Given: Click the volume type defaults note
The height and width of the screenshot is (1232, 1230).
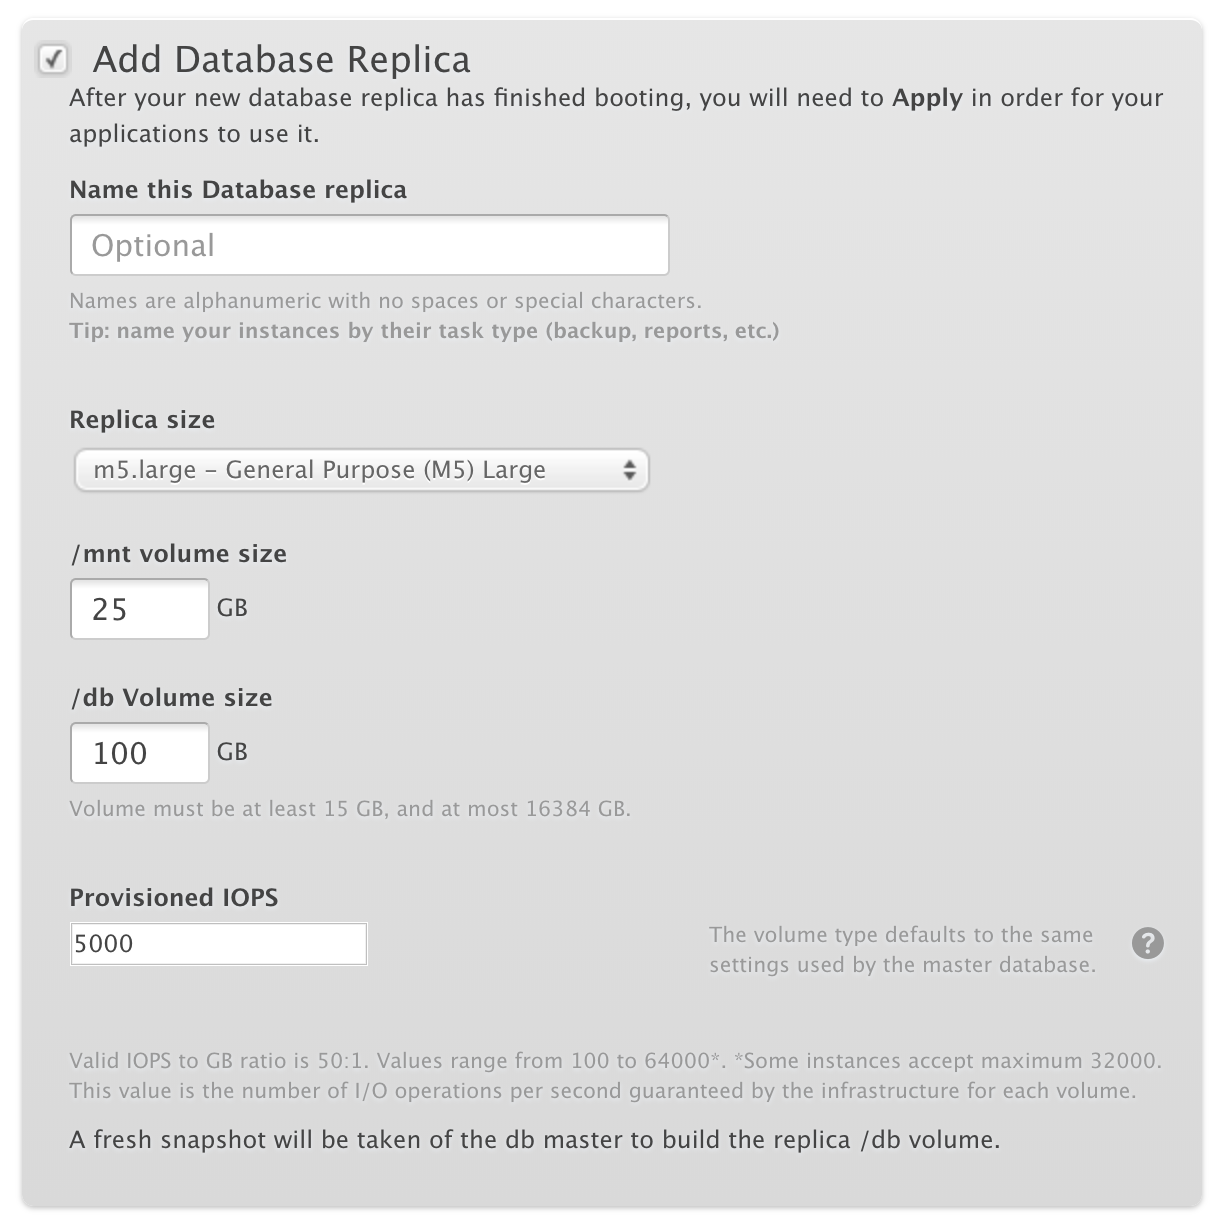Looking at the screenshot, I should (x=902, y=950).
